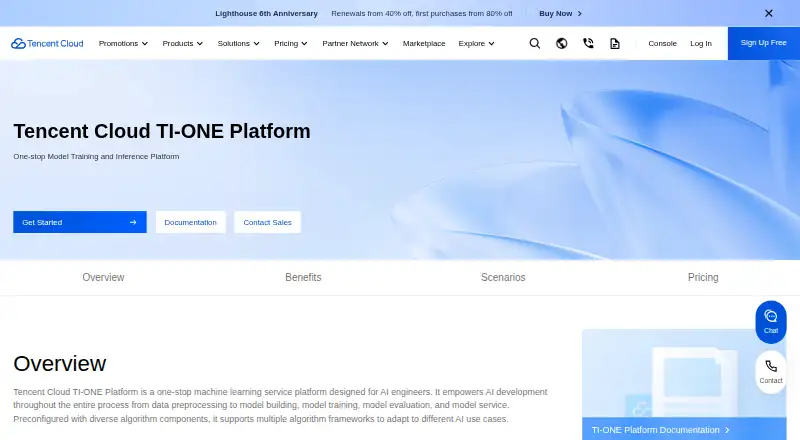This screenshot has height=440, width=800.
Task: Switch to the Overview tab
Action: coord(103,277)
